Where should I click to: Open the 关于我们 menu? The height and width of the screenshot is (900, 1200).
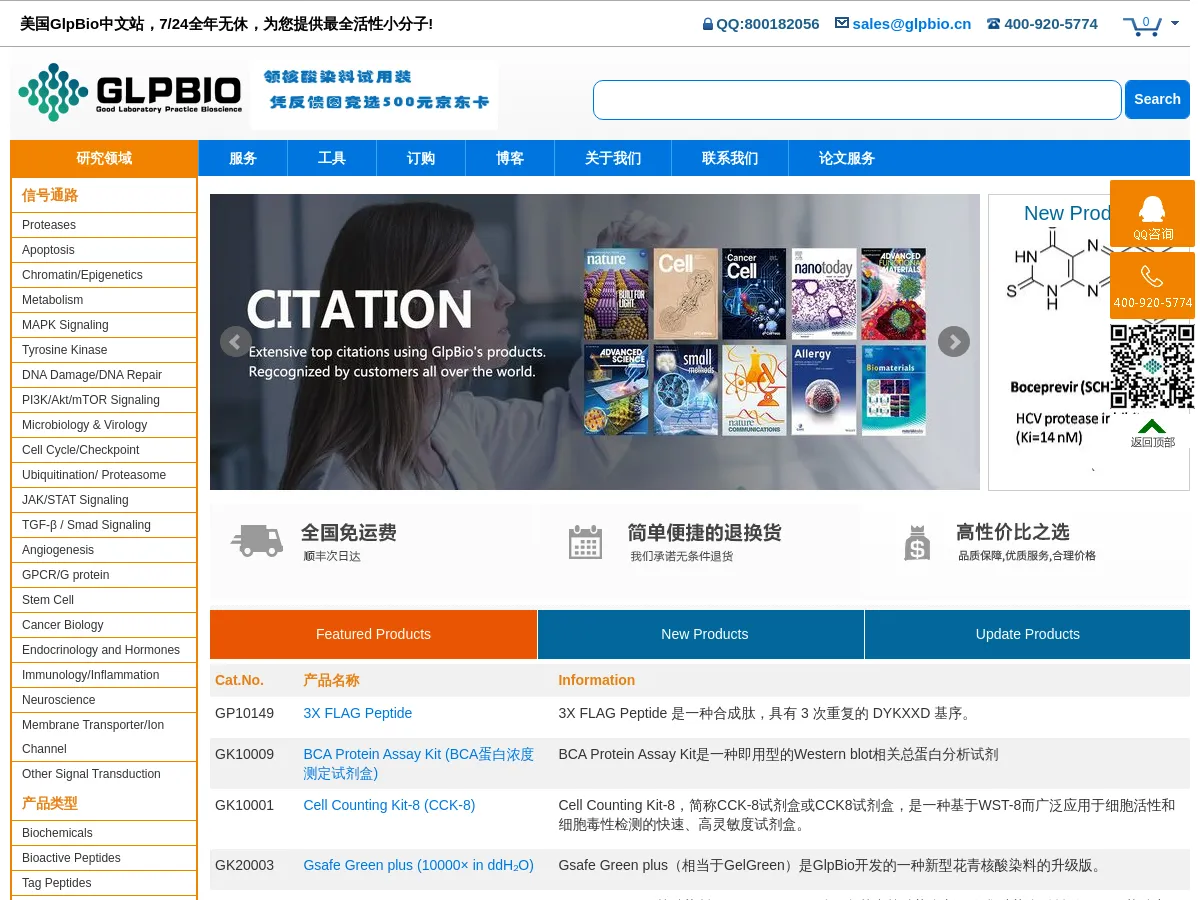click(612, 157)
